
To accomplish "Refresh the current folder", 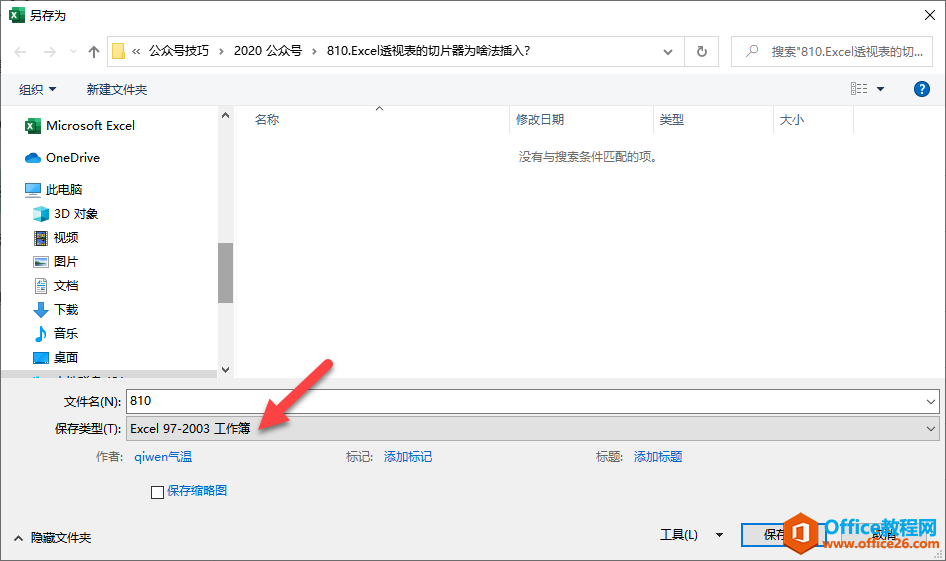I will (702, 52).
